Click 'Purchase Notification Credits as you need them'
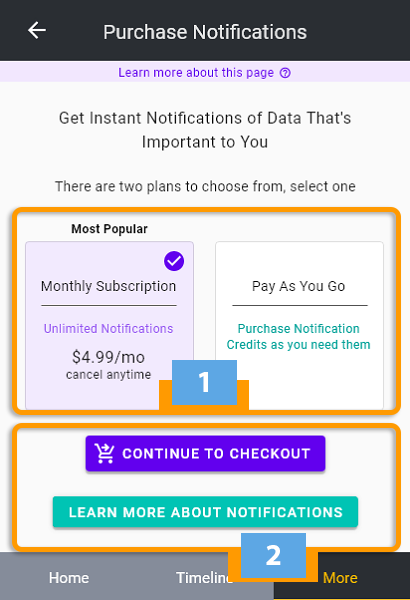 [299, 337]
